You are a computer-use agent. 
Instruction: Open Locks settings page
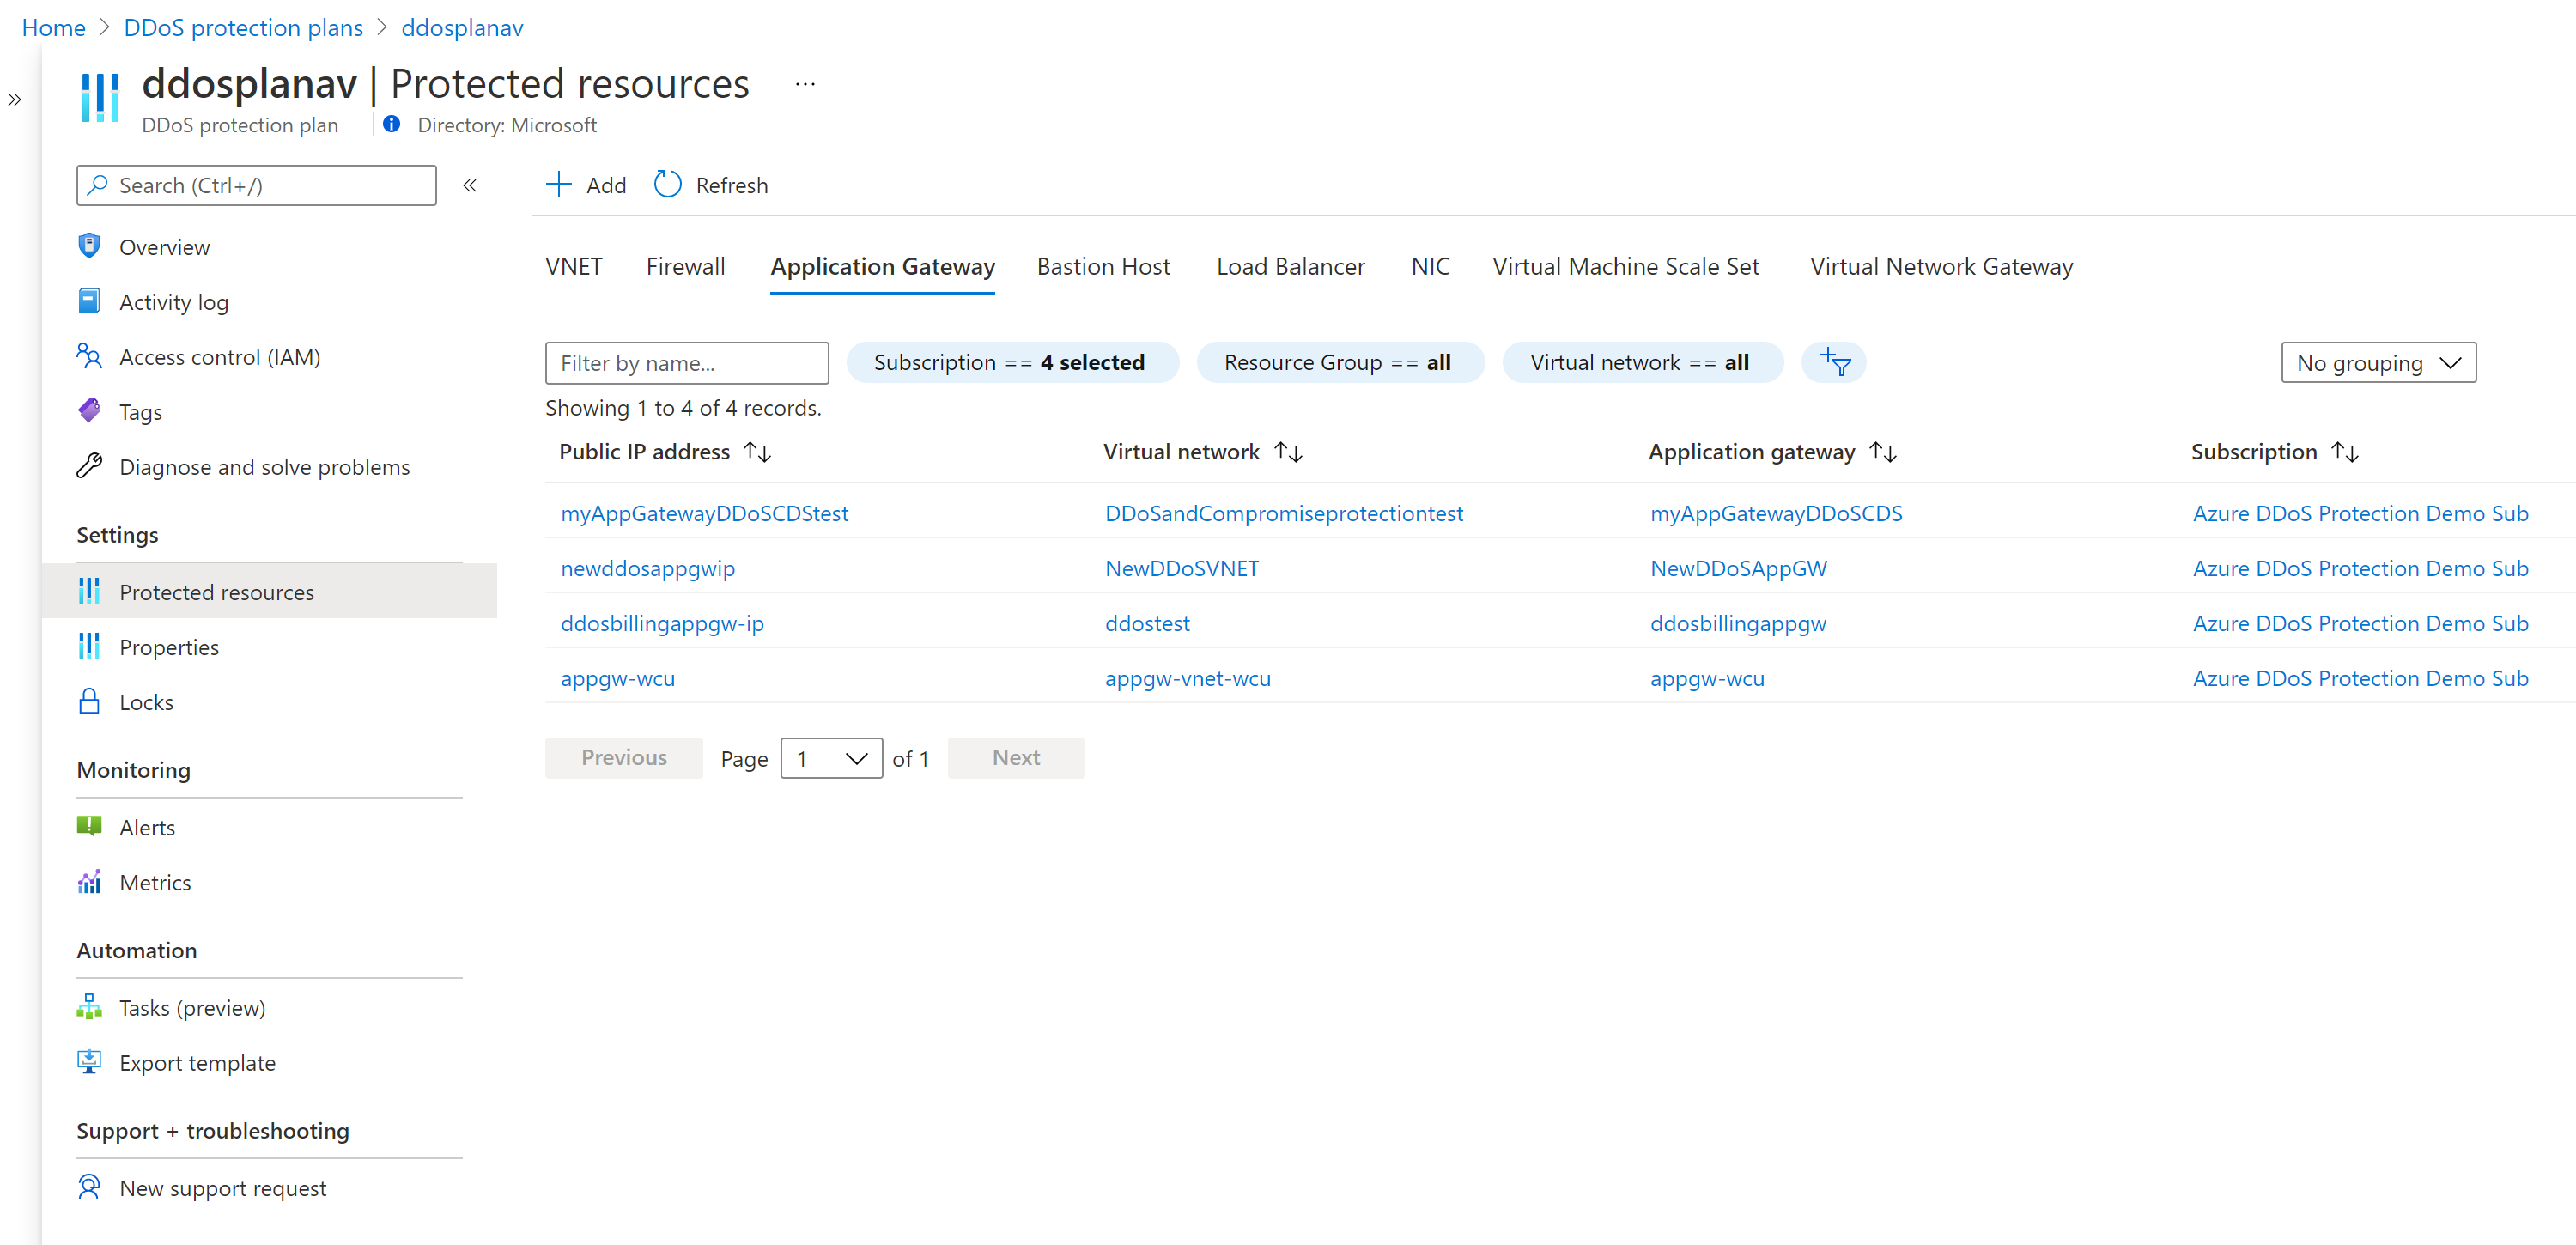pos(146,702)
